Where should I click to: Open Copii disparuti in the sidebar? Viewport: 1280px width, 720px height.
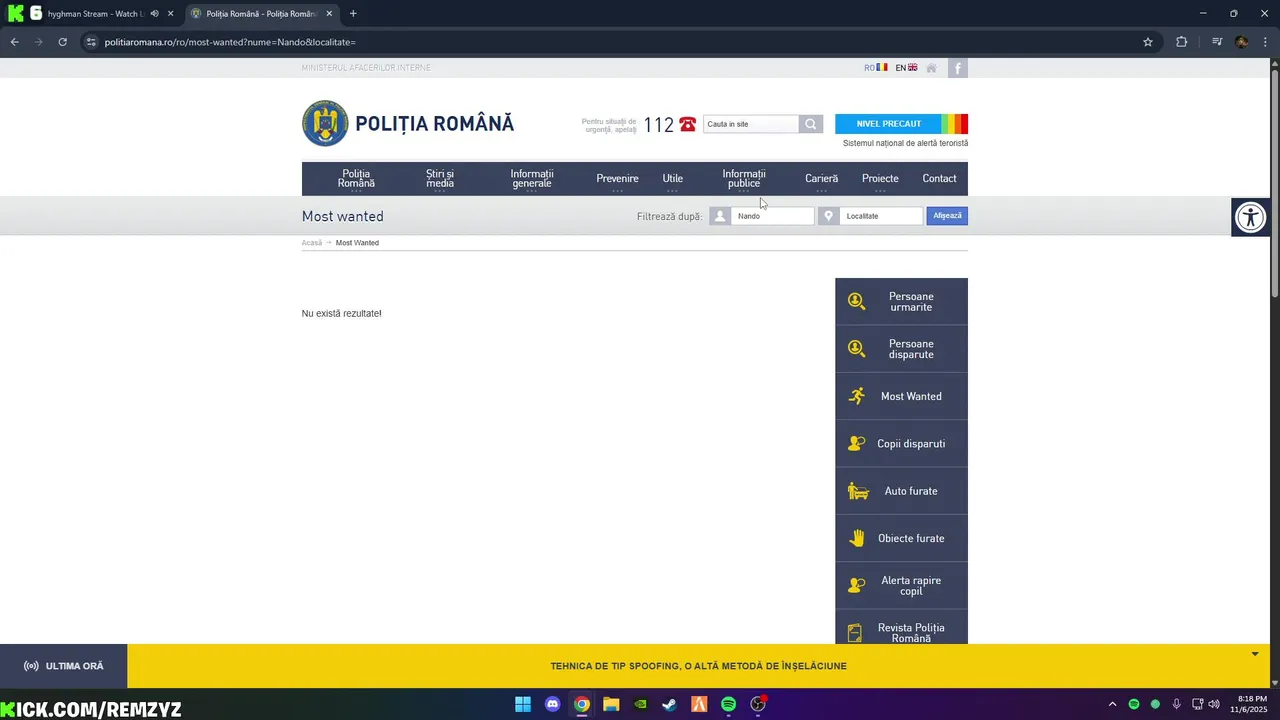(901, 444)
